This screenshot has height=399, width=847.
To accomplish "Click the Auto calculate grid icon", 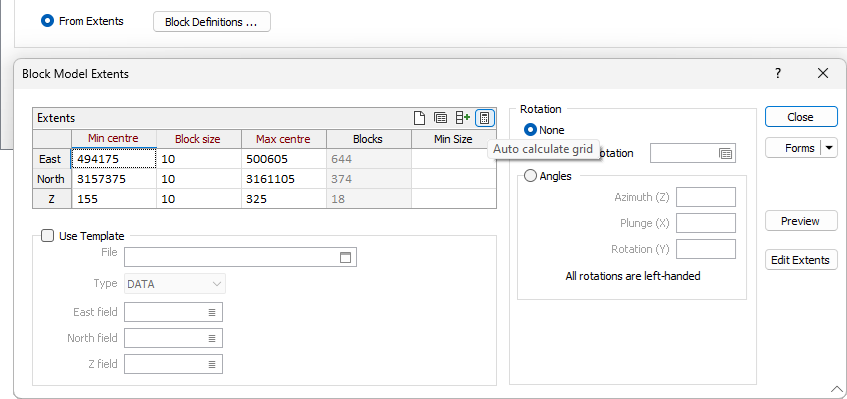I will click(x=485, y=118).
